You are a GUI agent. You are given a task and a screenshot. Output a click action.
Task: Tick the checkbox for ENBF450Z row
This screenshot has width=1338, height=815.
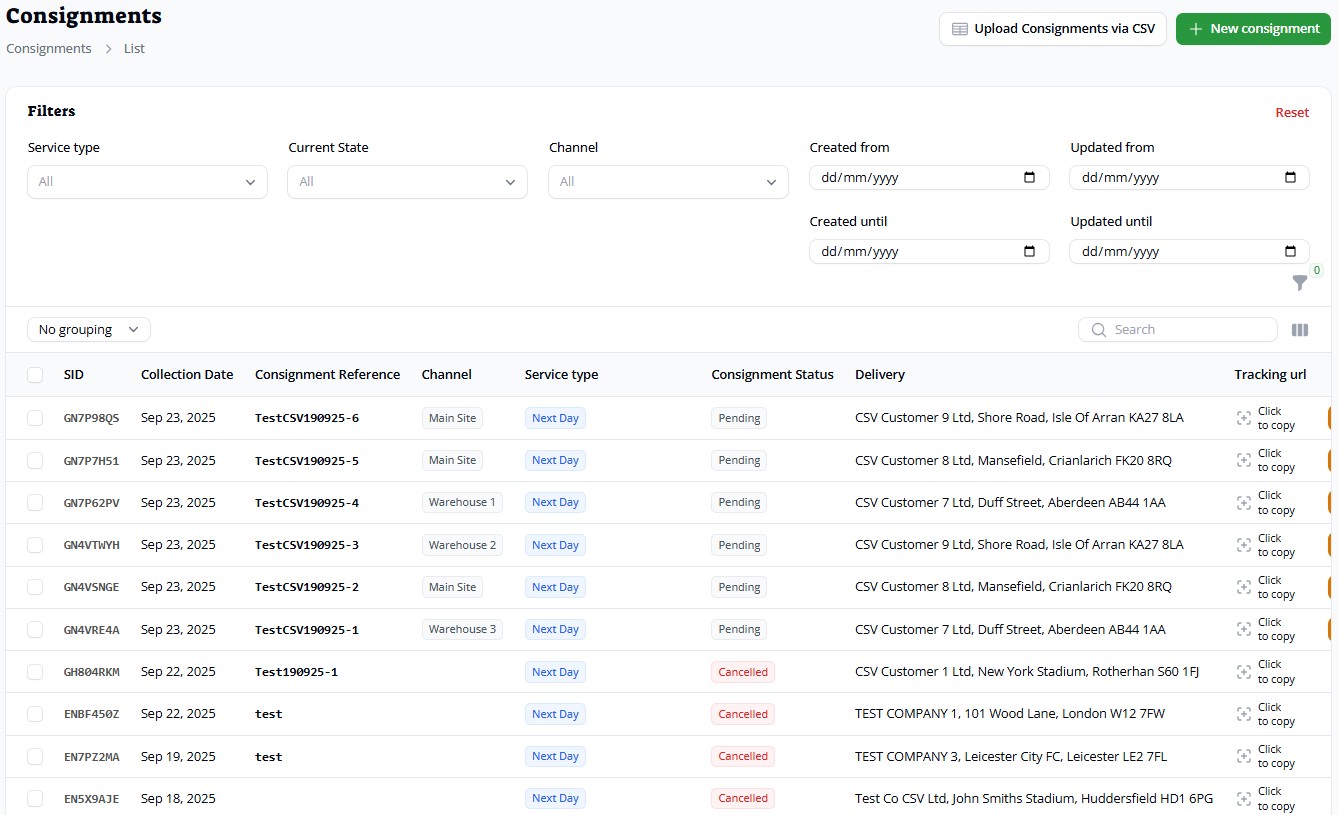pyautogui.click(x=35, y=714)
